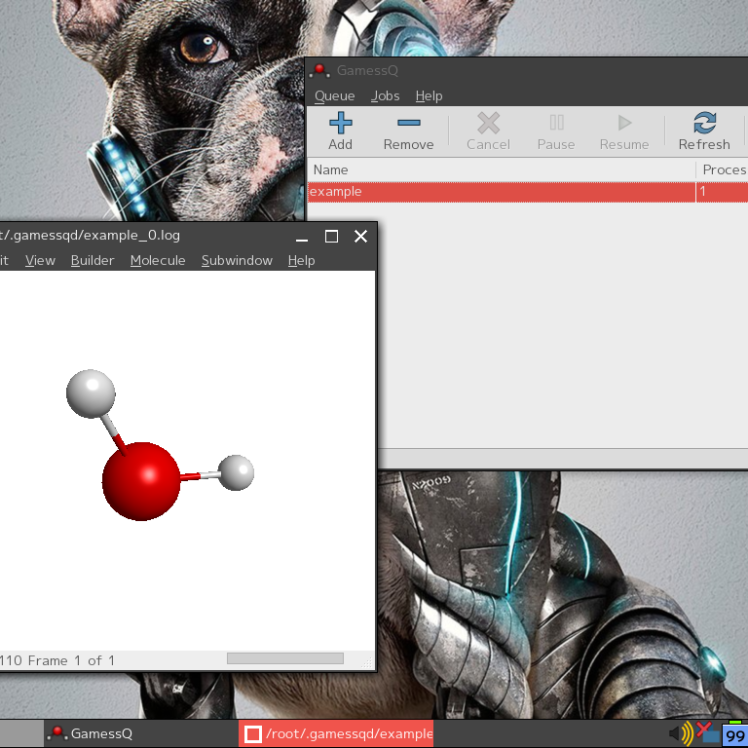Maximize the example_0.log window

click(x=331, y=237)
